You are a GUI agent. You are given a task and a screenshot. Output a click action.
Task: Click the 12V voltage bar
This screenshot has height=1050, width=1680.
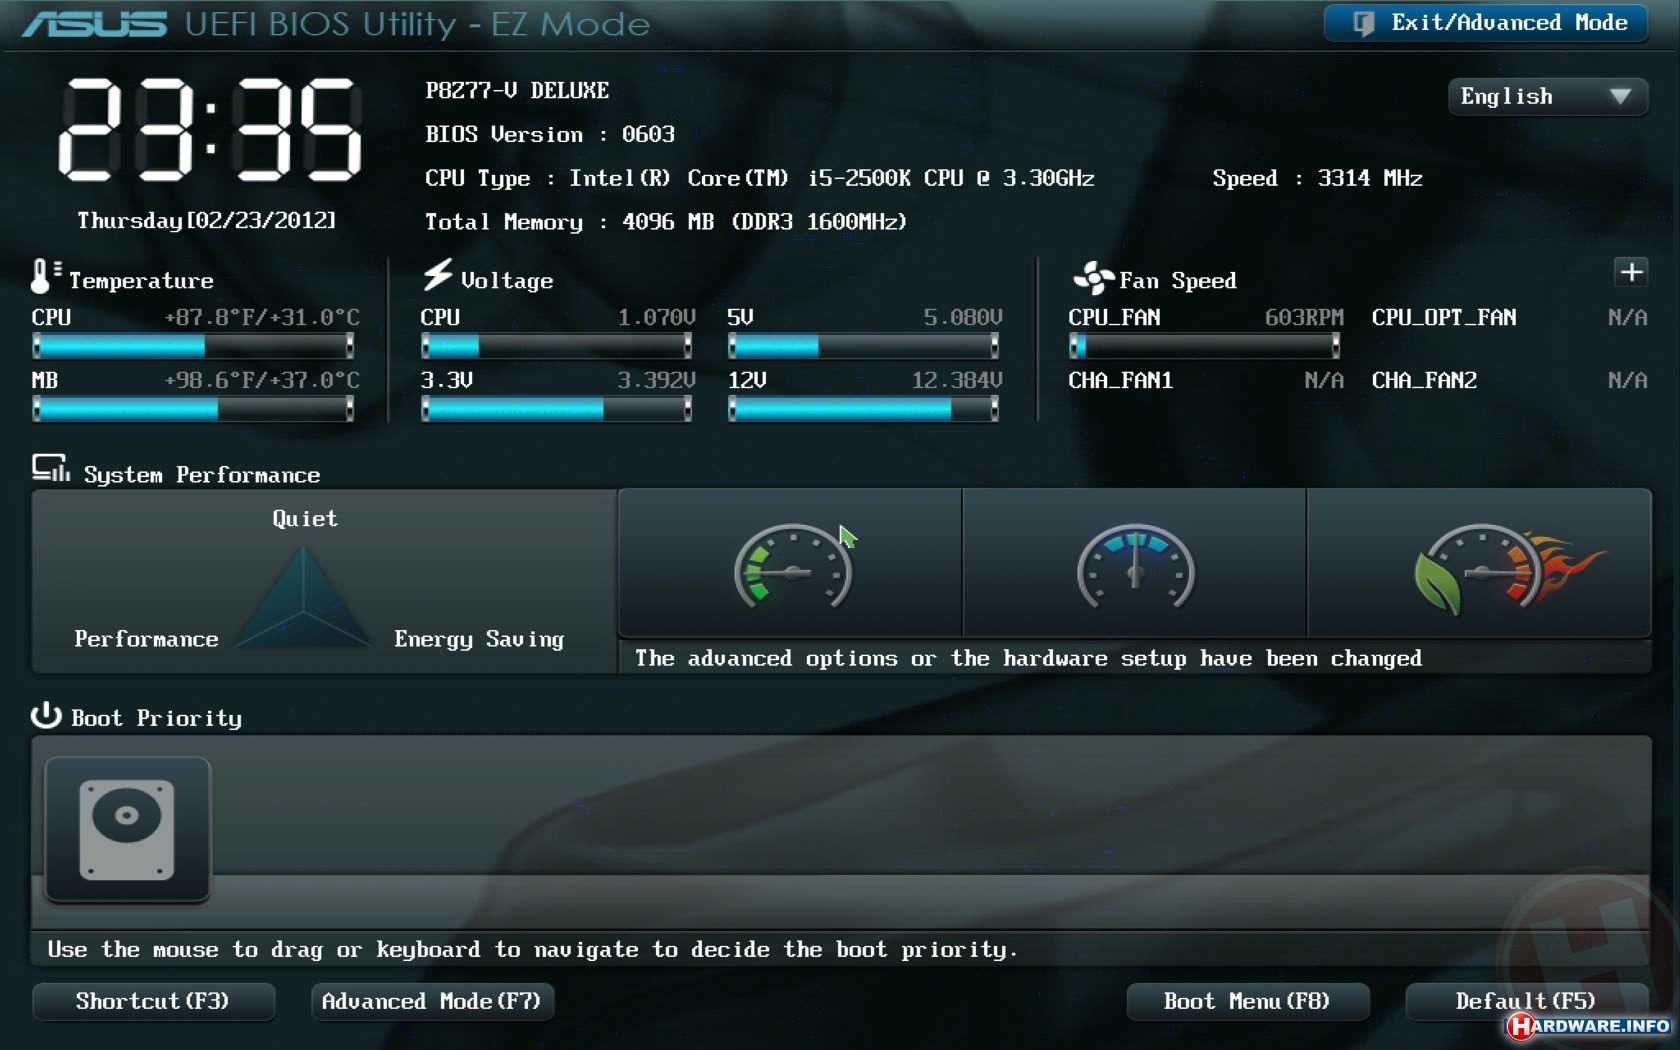[863, 409]
